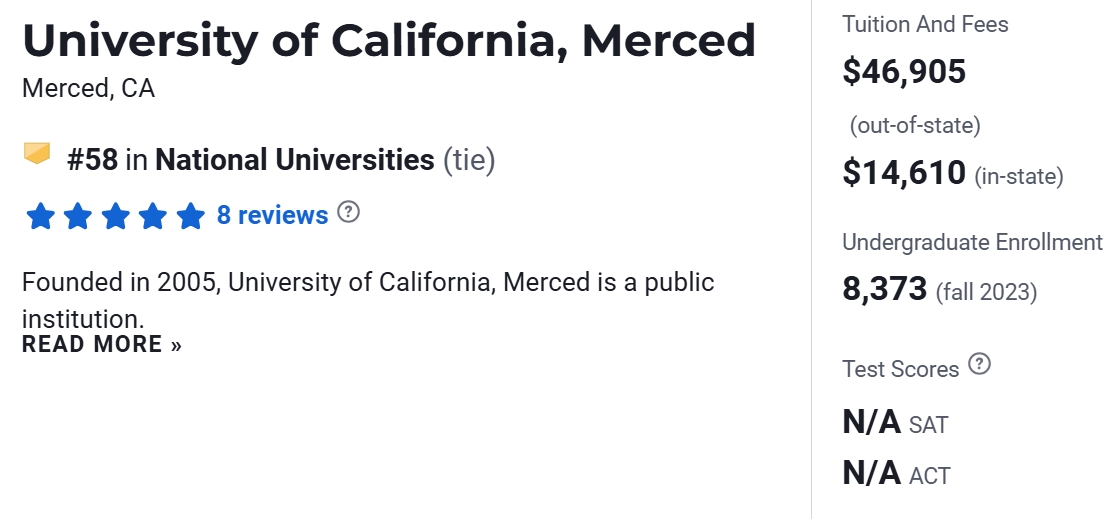Select the 8,373 enrollment number
The image size is (1117, 519).
[885, 289]
